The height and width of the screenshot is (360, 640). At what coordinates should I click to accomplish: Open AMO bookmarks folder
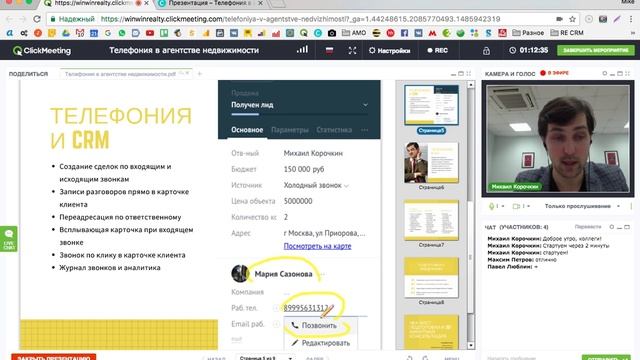(353, 33)
